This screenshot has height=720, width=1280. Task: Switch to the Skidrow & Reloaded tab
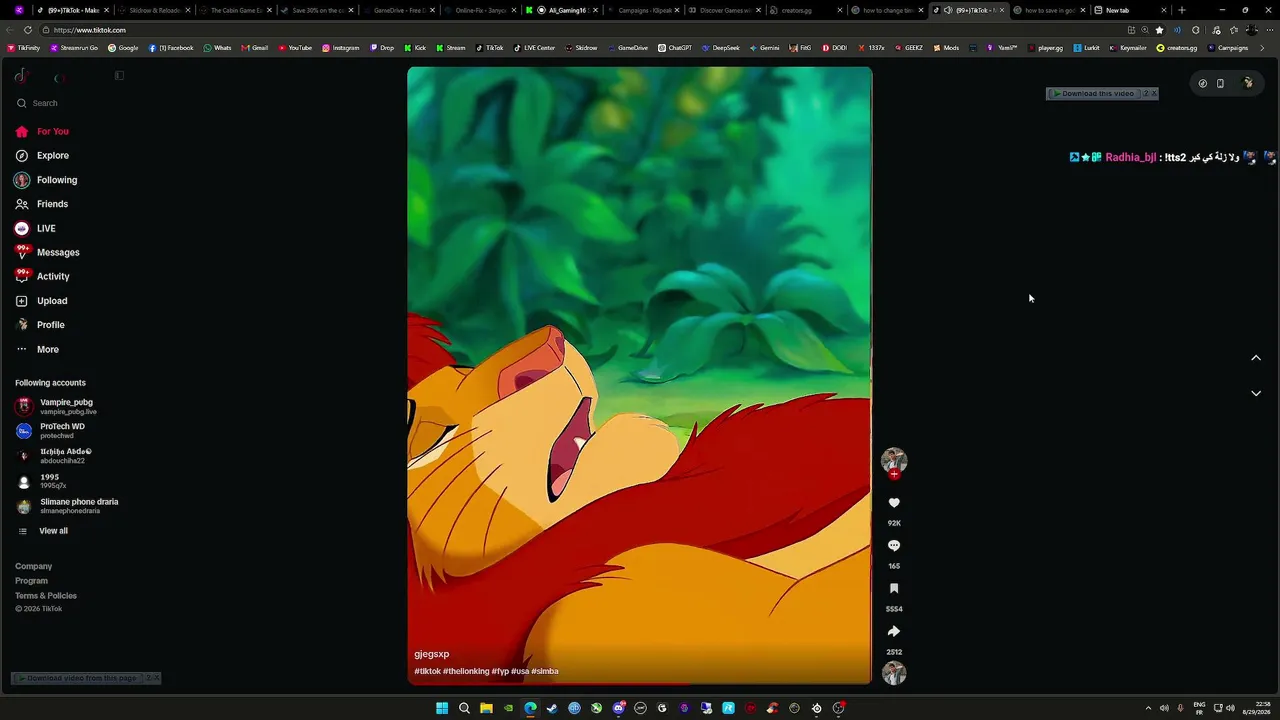click(153, 10)
